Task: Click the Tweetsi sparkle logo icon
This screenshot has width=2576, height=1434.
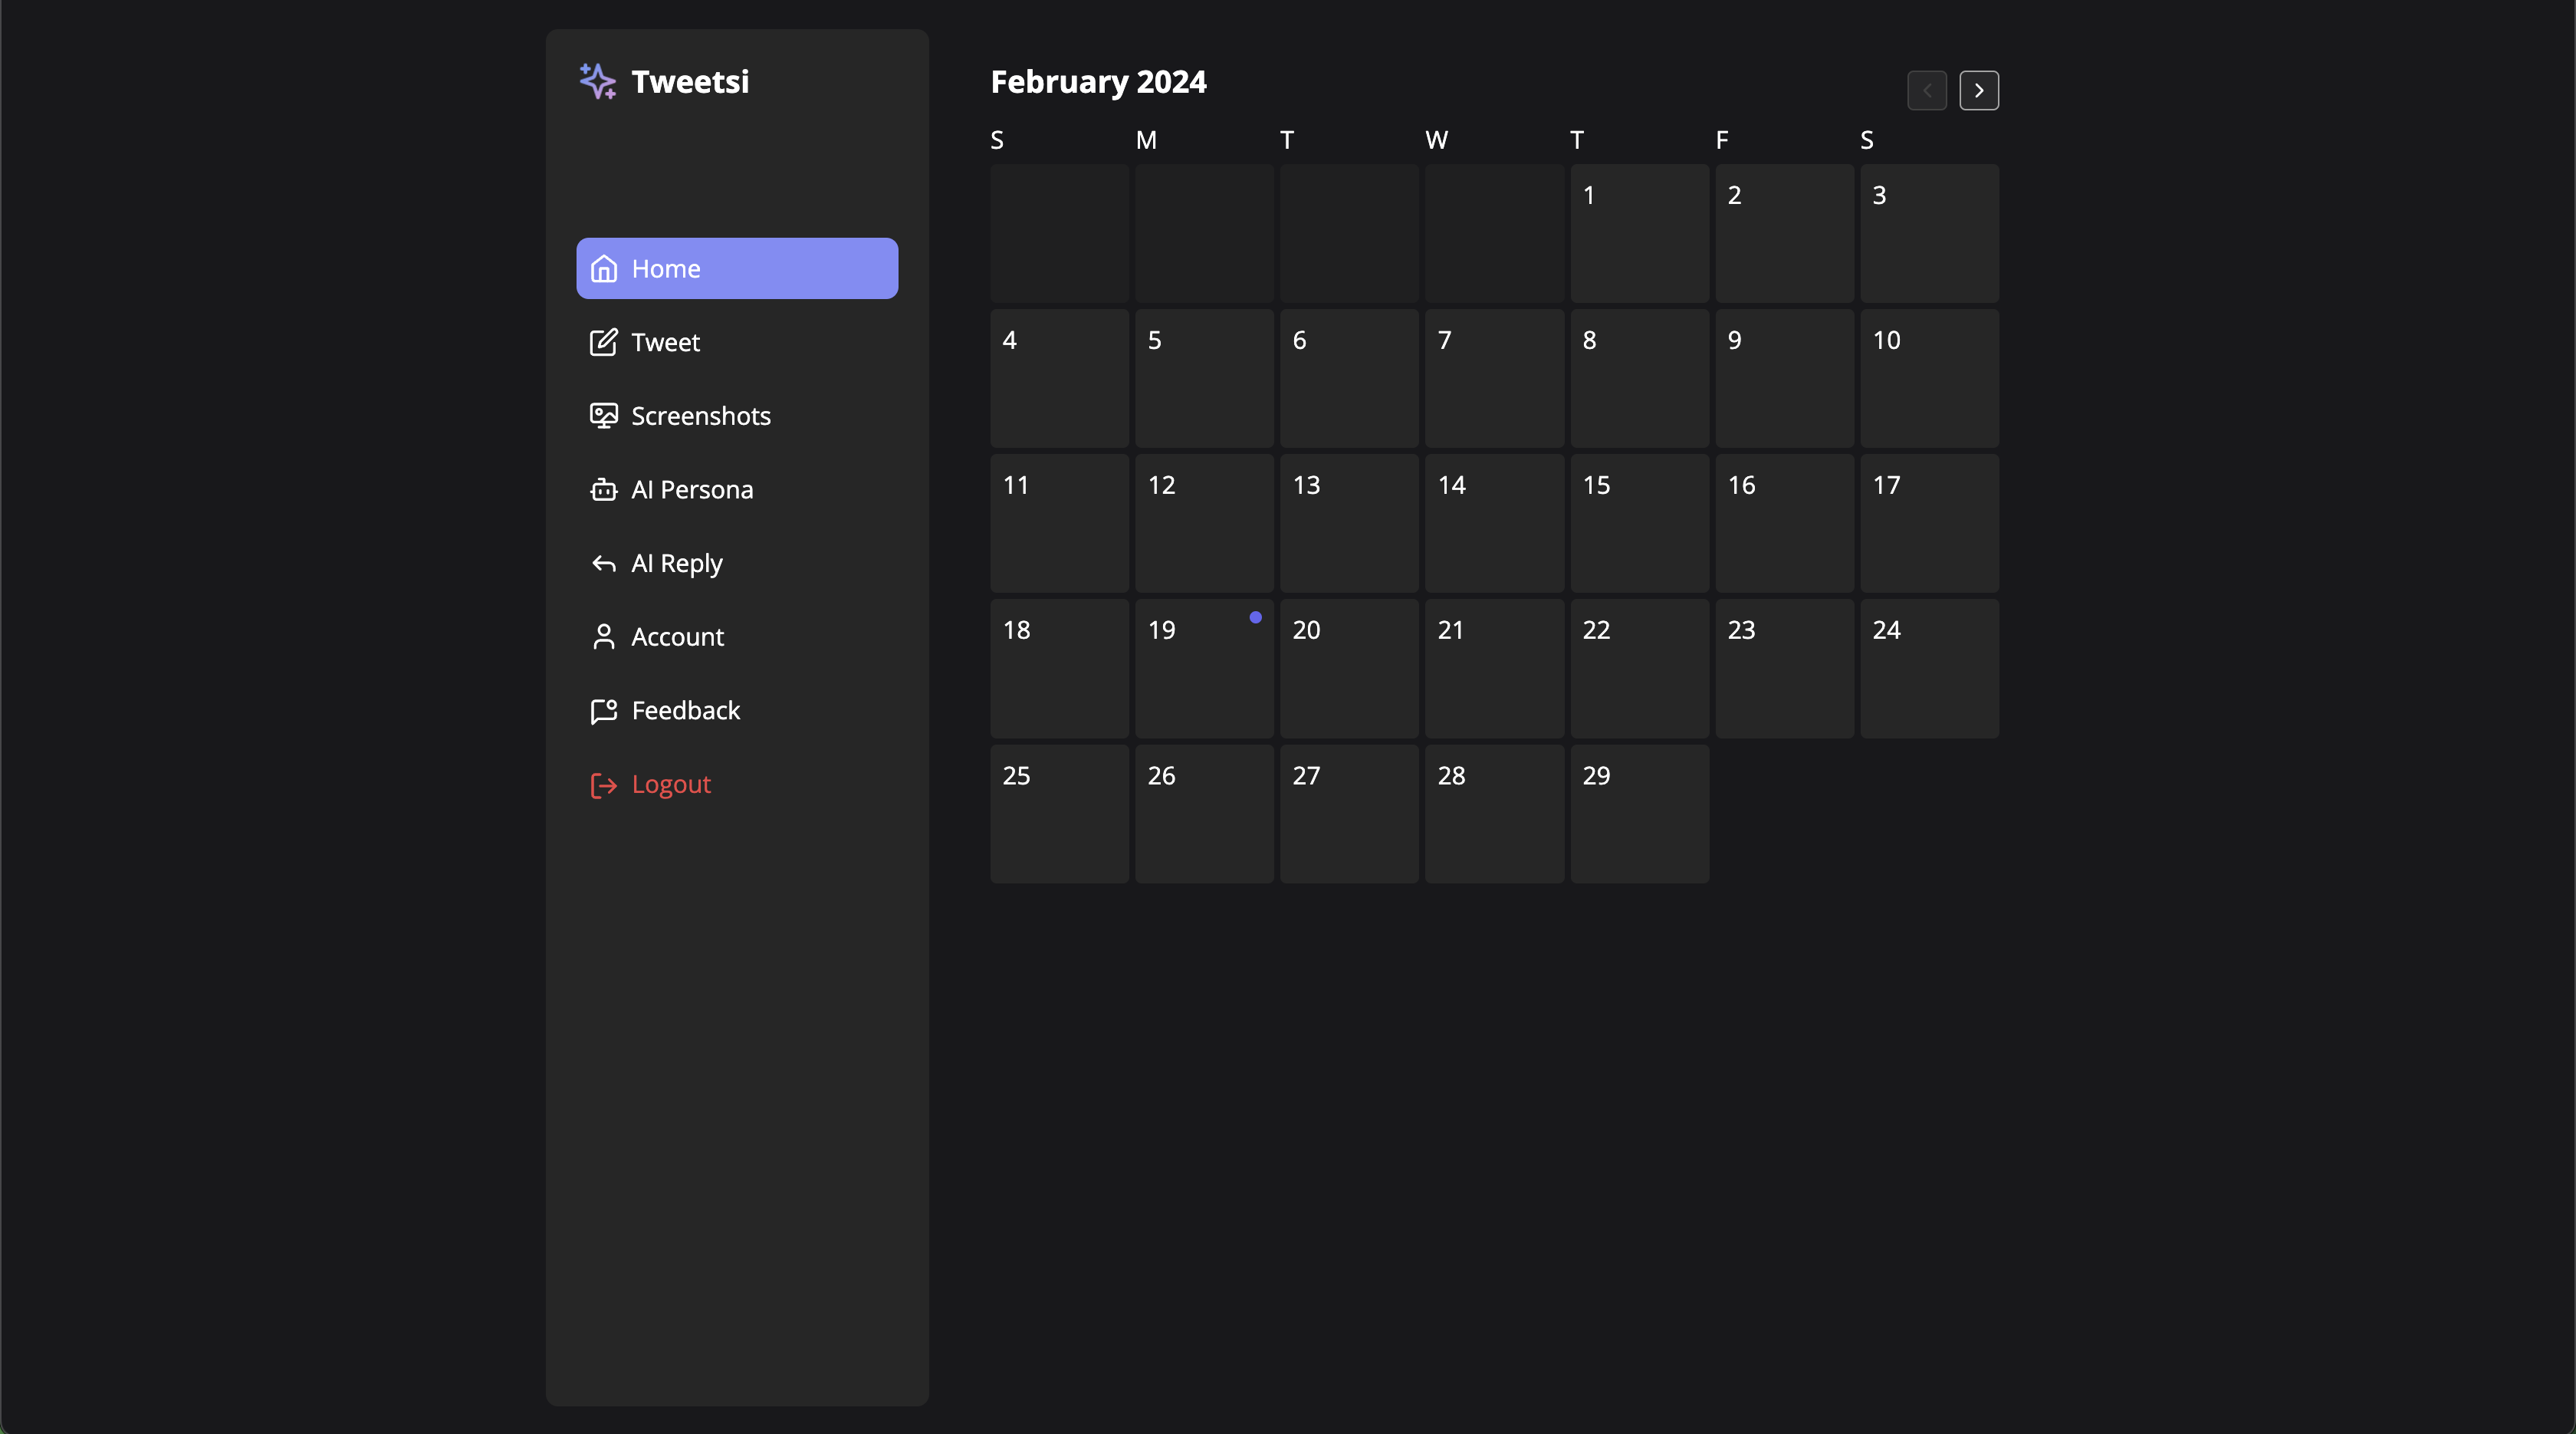Action: click(598, 82)
